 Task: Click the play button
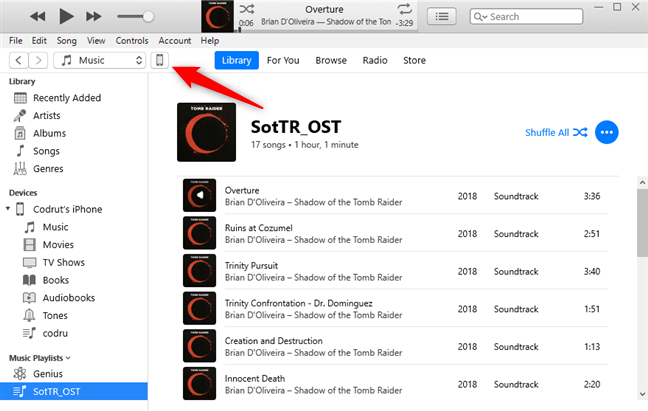pos(66,17)
